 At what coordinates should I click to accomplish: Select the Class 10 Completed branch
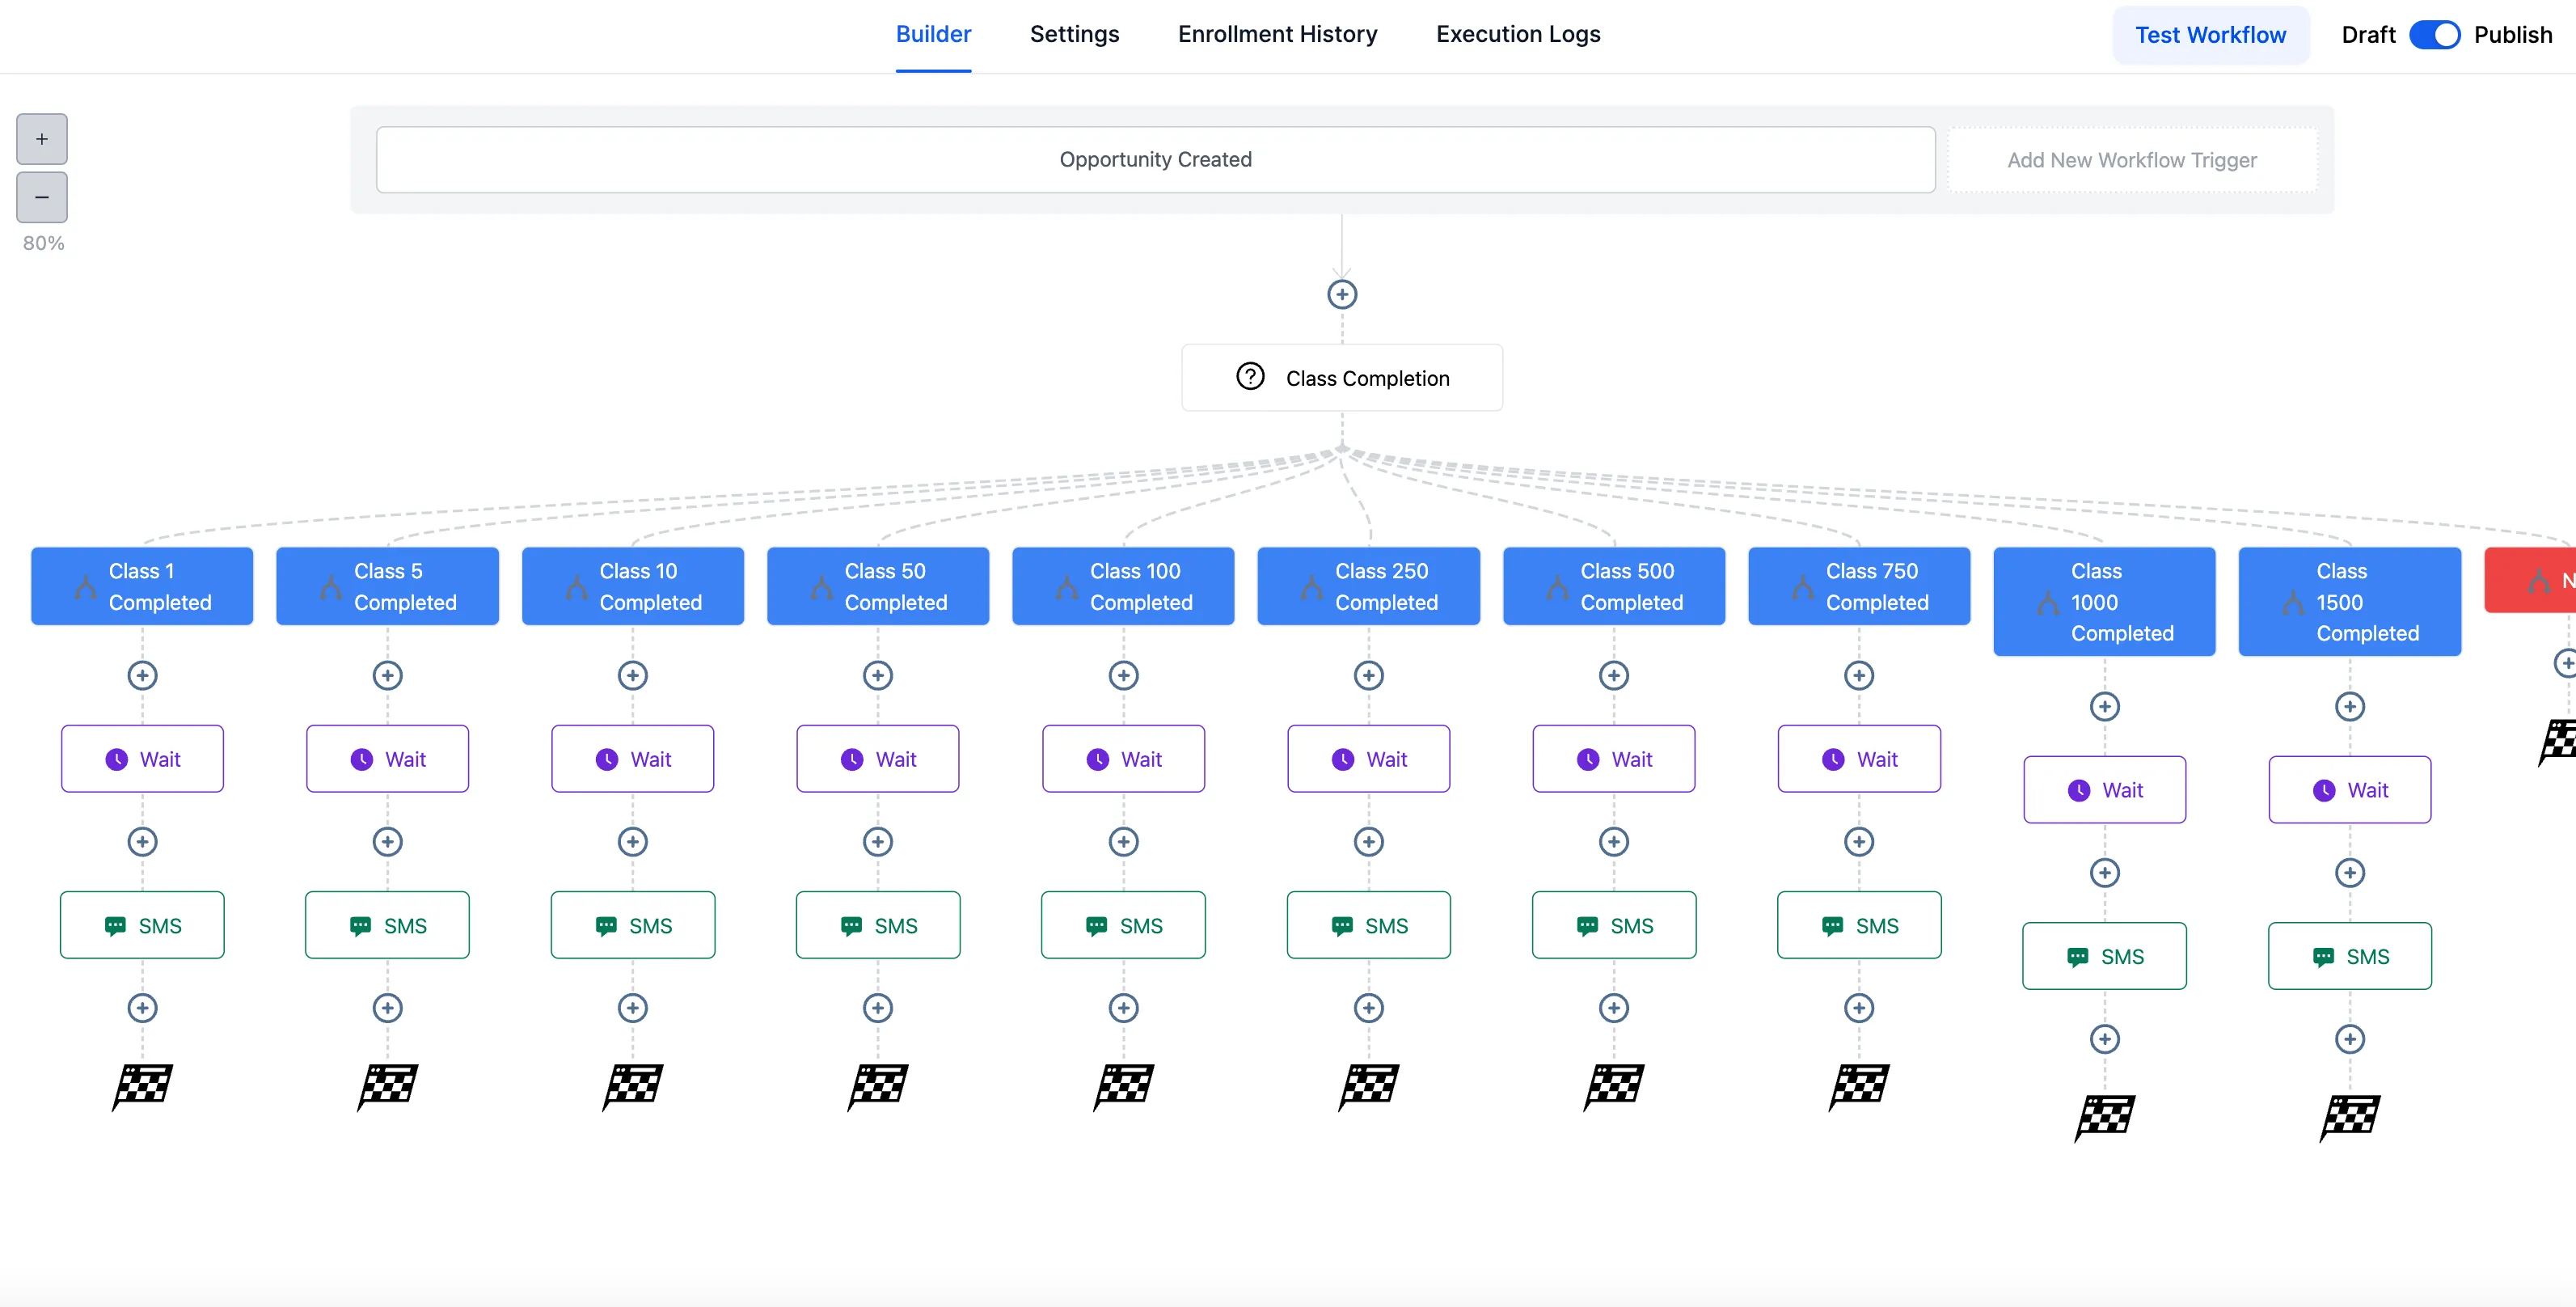(633, 586)
